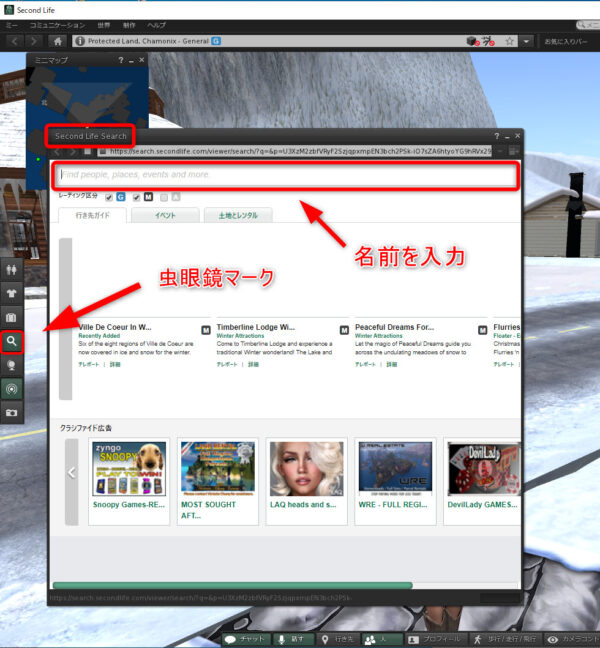600x648 pixels.
Task: Click the minimap view area
Action: (87, 97)
